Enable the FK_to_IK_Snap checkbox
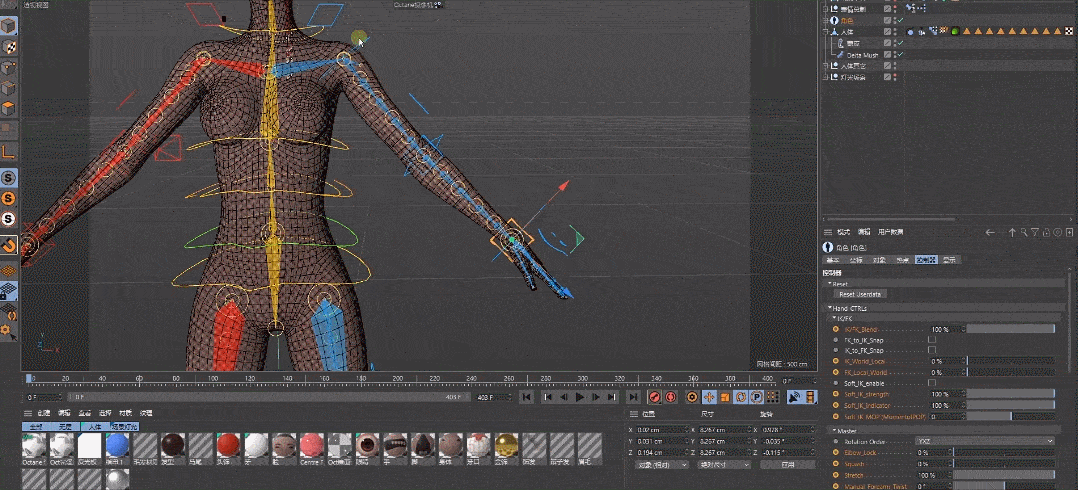The width and height of the screenshot is (1078, 490). pyautogui.click(x=932, y=340)
